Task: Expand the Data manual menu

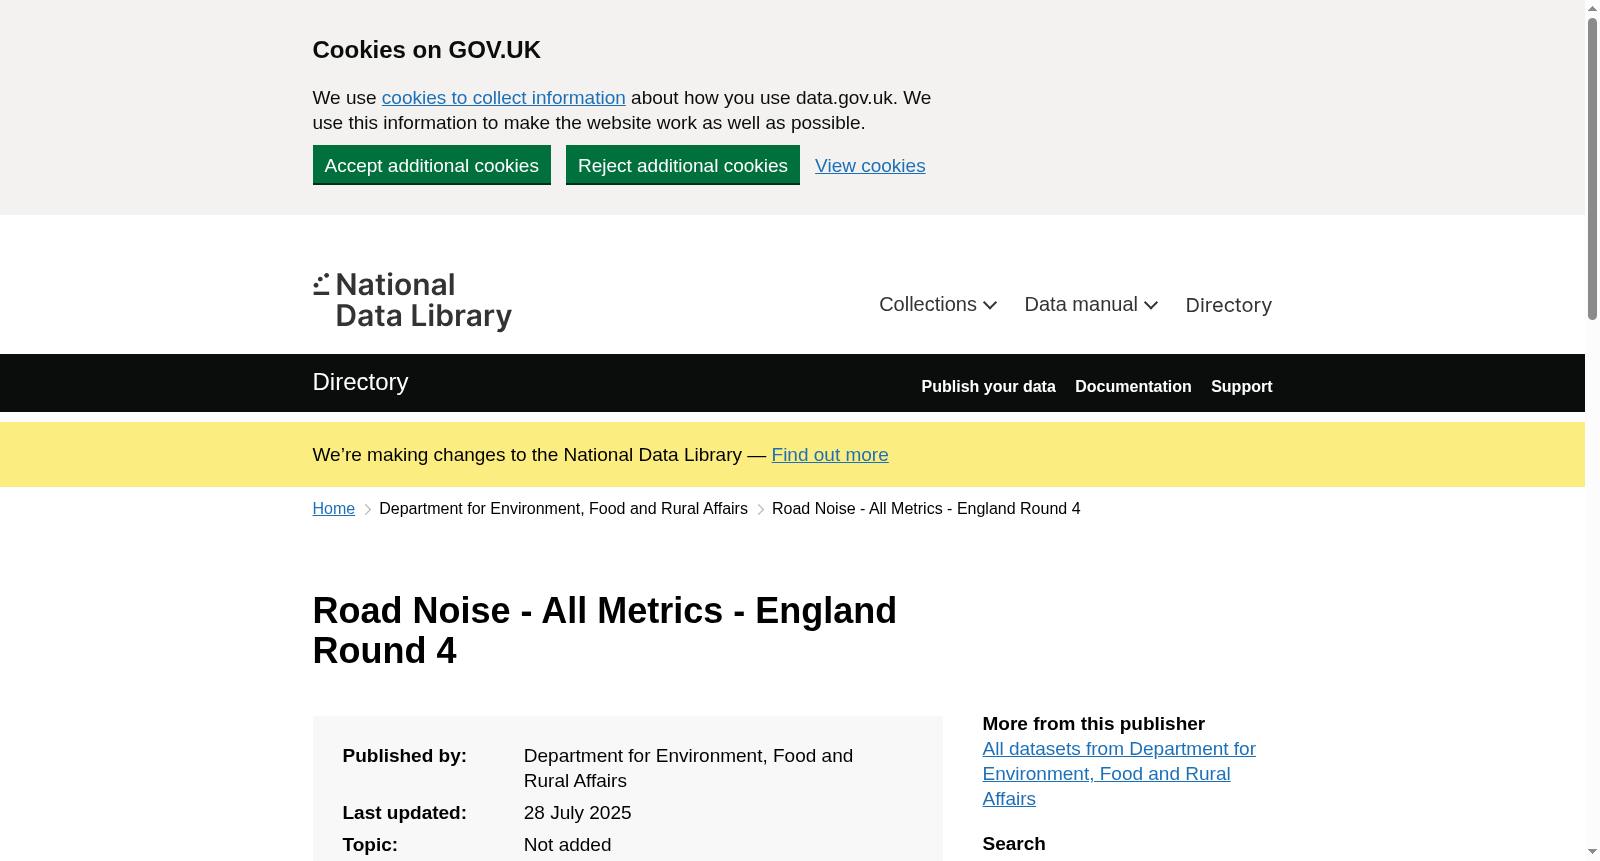Action: point(1091,305)
